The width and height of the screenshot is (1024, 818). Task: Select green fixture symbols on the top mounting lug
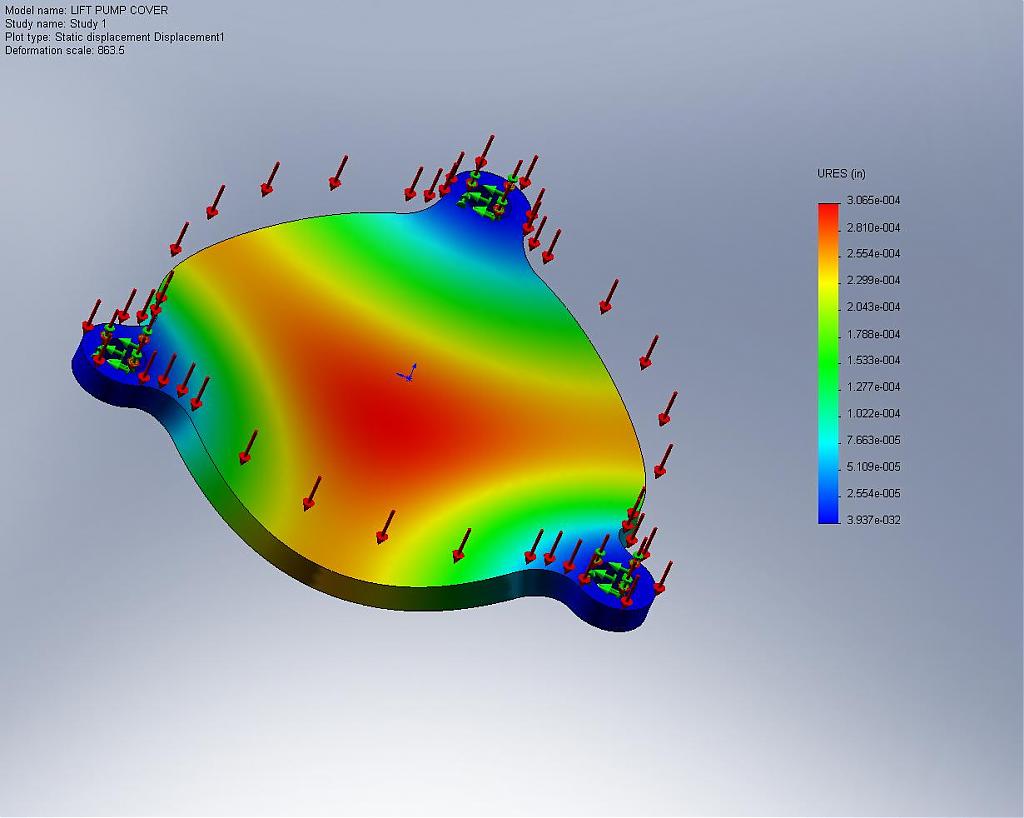pos(483,197)
